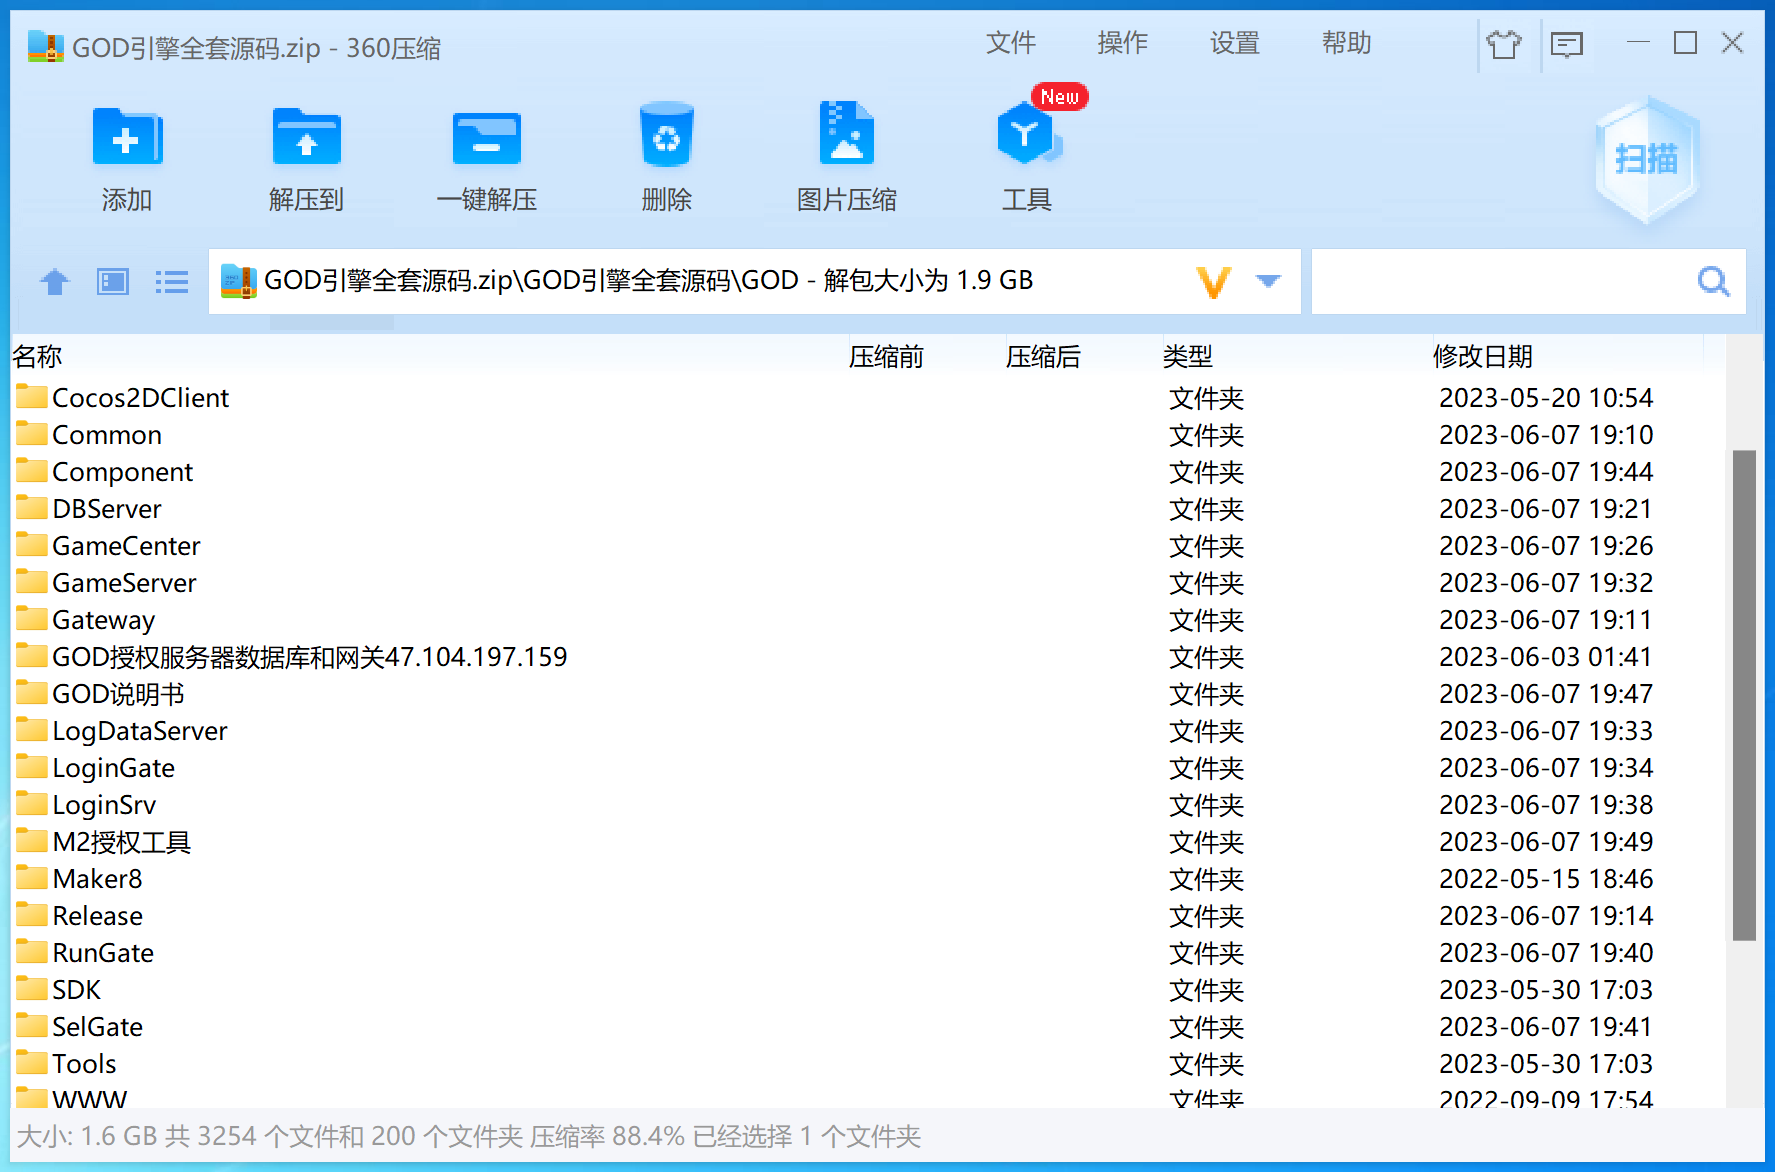Click the date 2022-05-15 18:46

(1546, 879)
